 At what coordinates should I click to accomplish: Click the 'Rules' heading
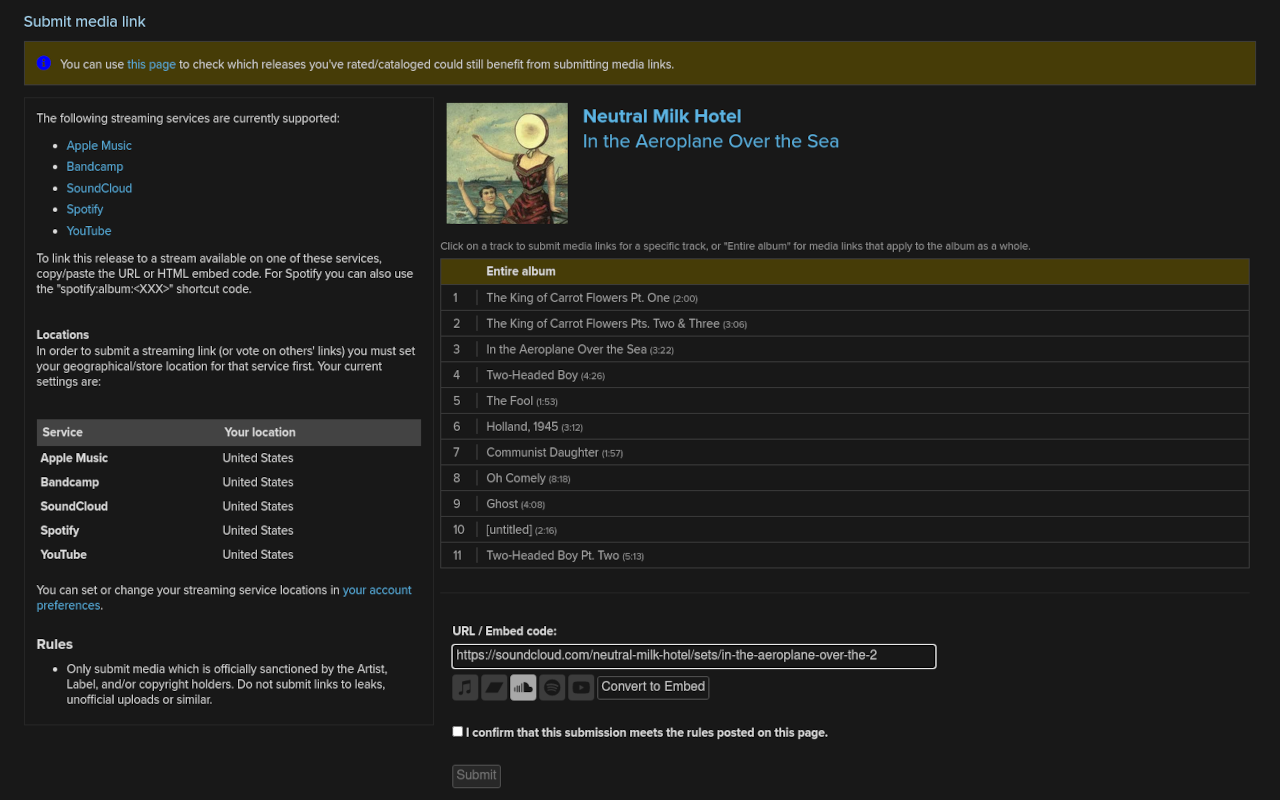(55, 644)
